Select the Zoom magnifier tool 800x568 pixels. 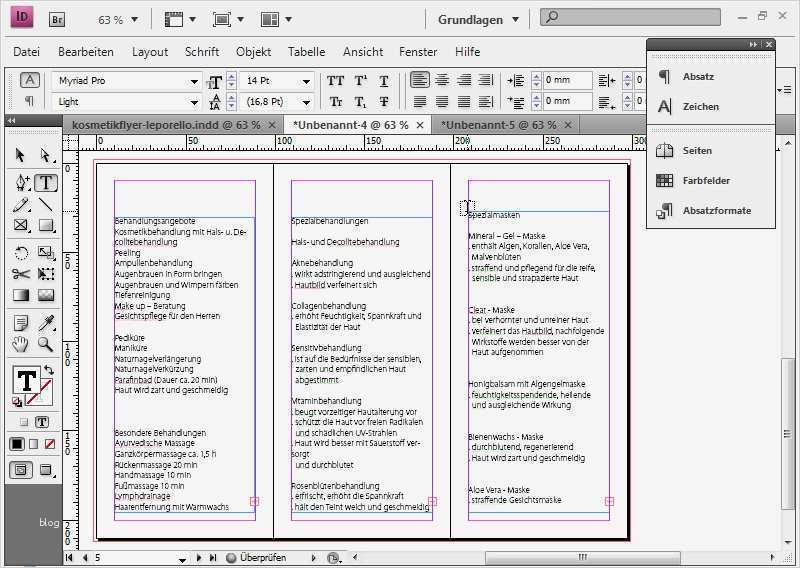click(x=46, y=344)
